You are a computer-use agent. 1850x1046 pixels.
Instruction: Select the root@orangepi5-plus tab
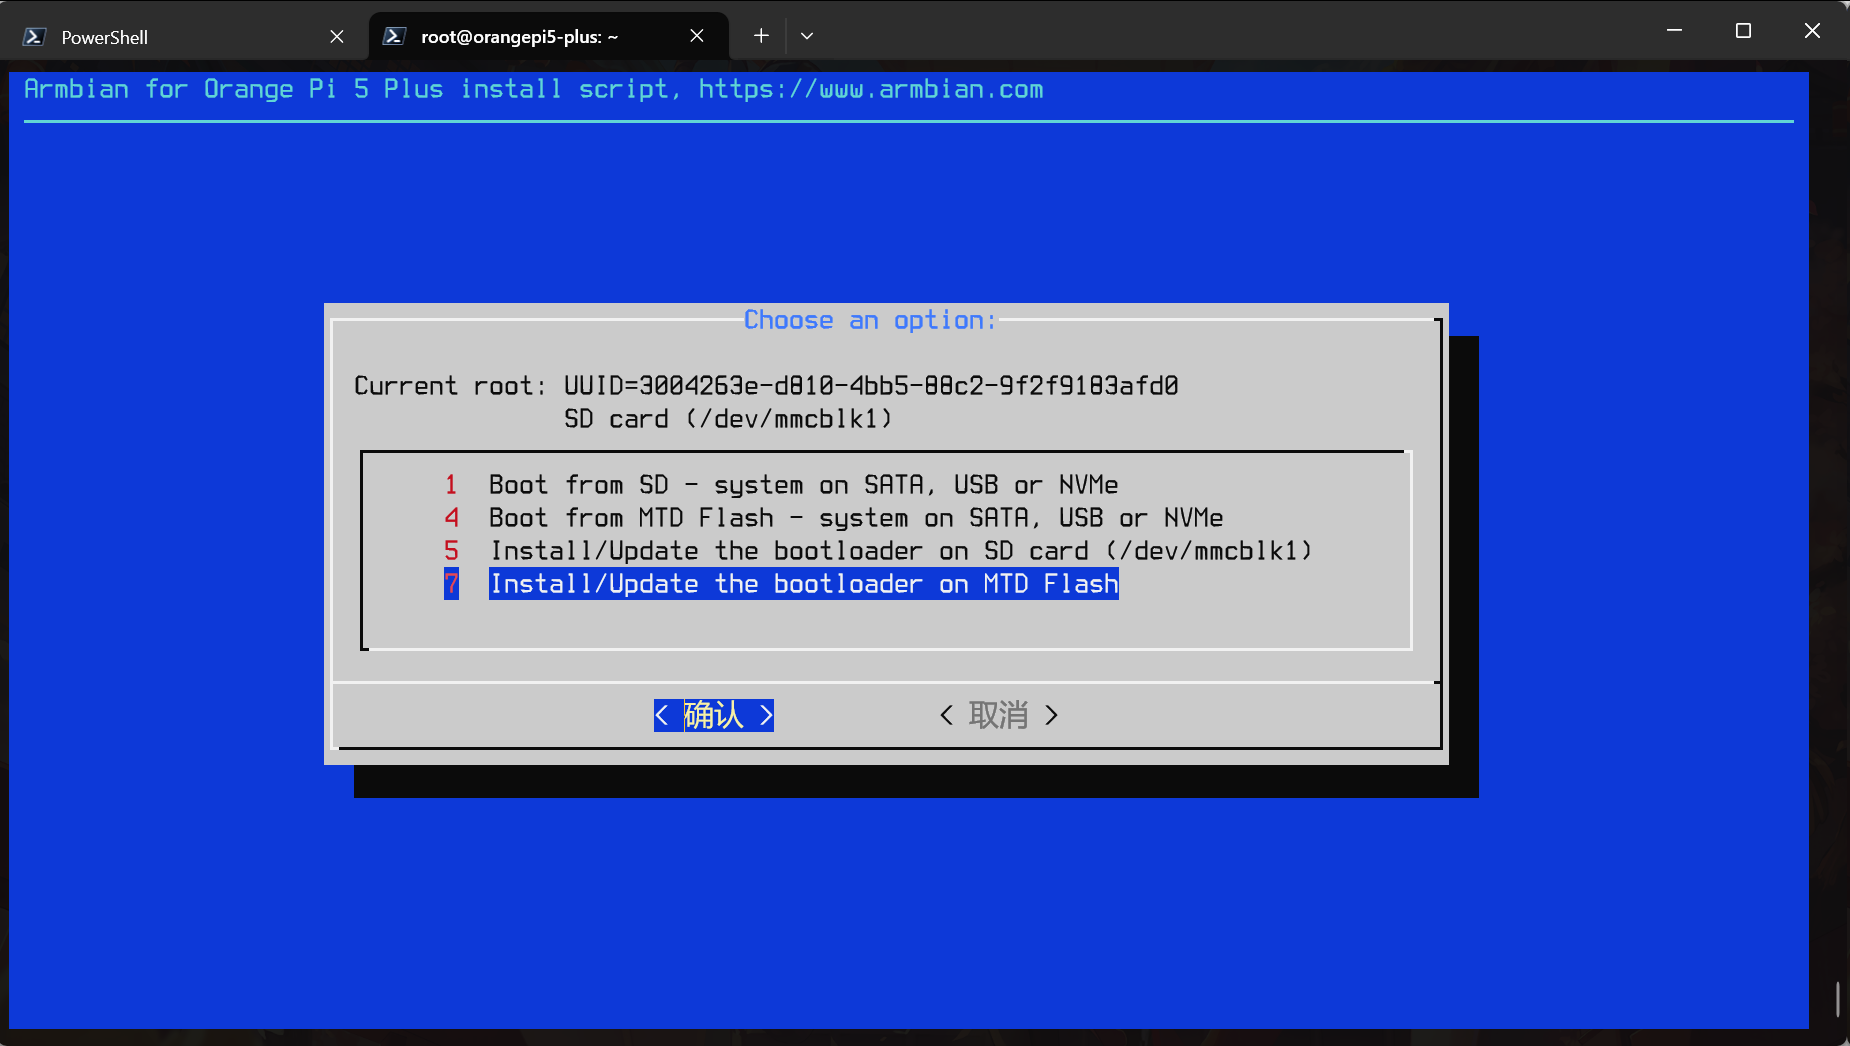[548, 37]
